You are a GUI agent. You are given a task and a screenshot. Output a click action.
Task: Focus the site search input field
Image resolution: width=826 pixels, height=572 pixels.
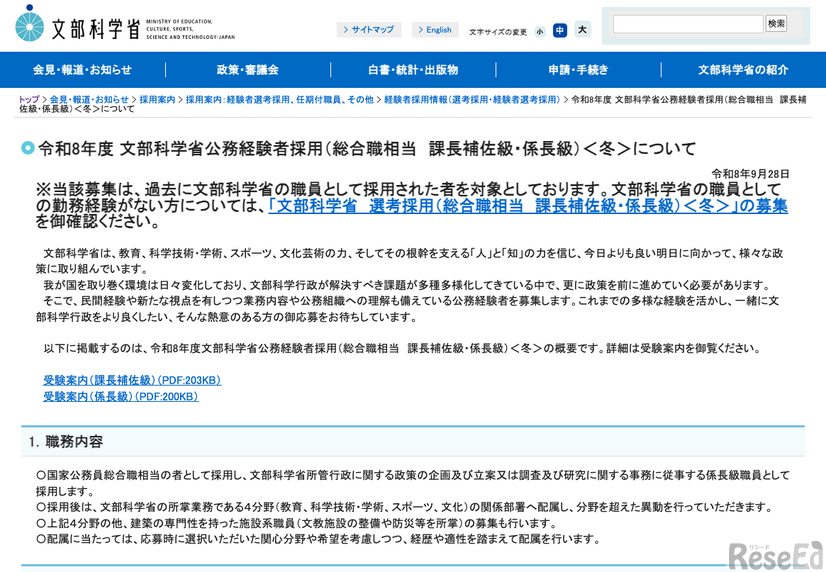tap(688, 24)
